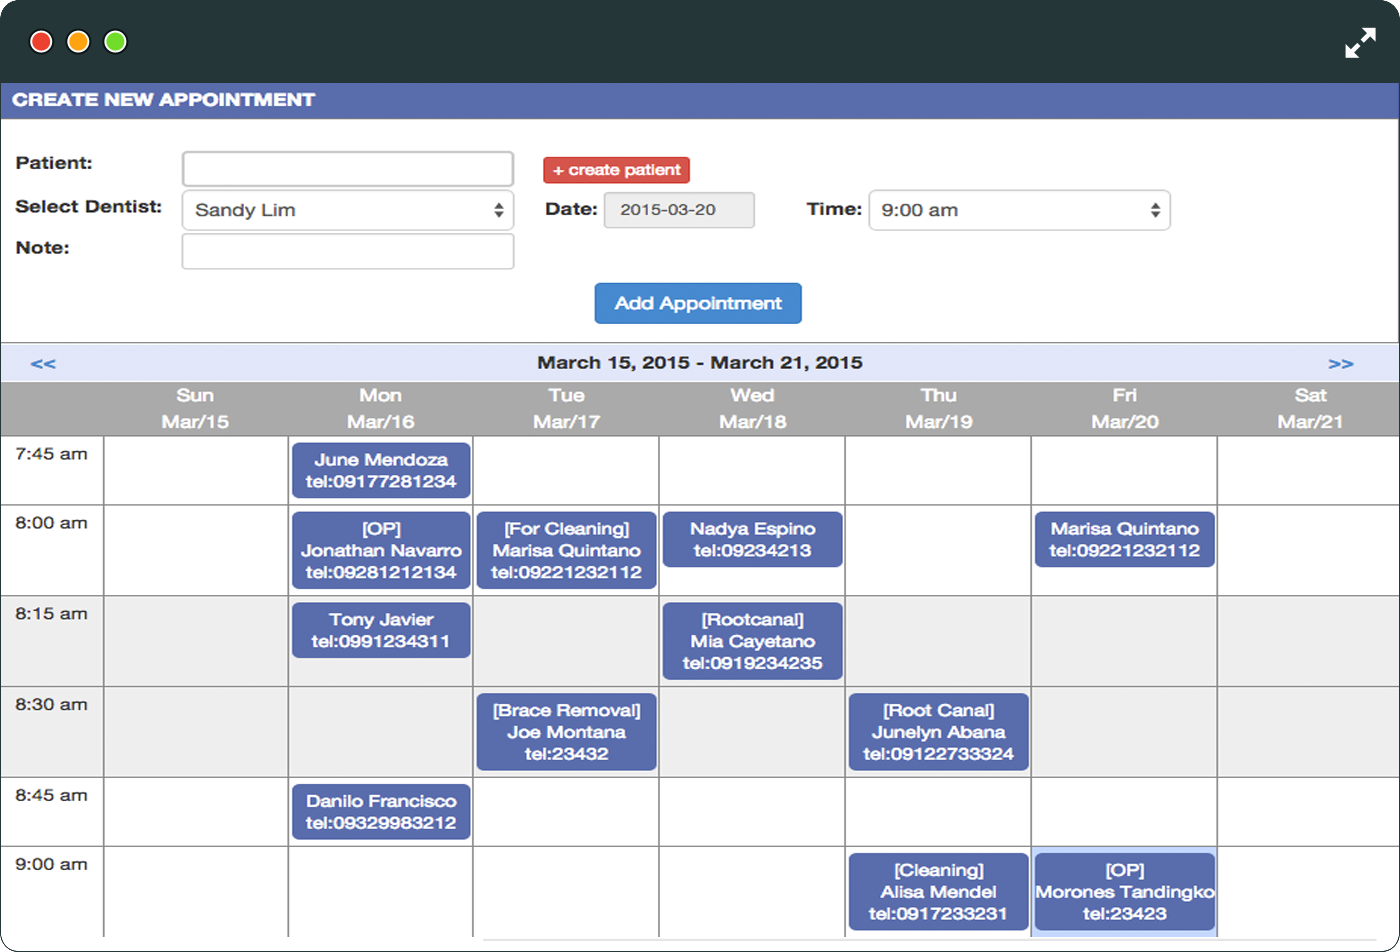
Task: Open Mia Cayetano Rootcanal appointment
Action: point(753,641)
